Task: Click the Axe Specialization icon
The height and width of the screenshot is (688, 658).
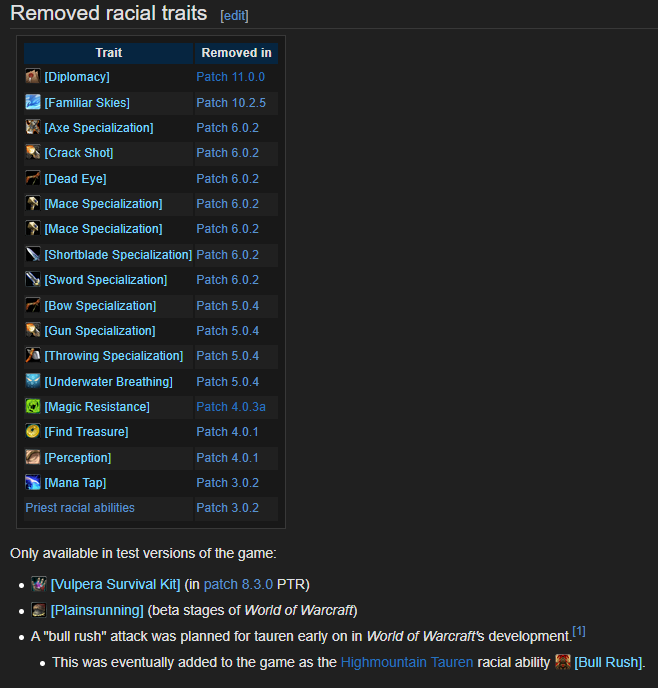Action: point(33,127)
